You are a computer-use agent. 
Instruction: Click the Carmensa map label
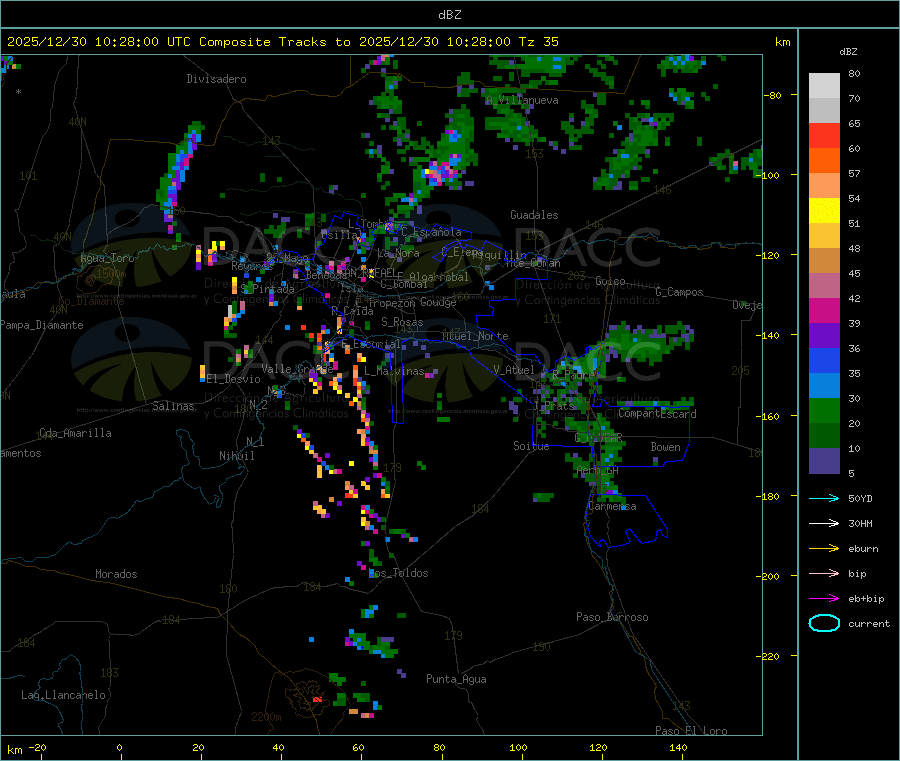pos(612,506)
